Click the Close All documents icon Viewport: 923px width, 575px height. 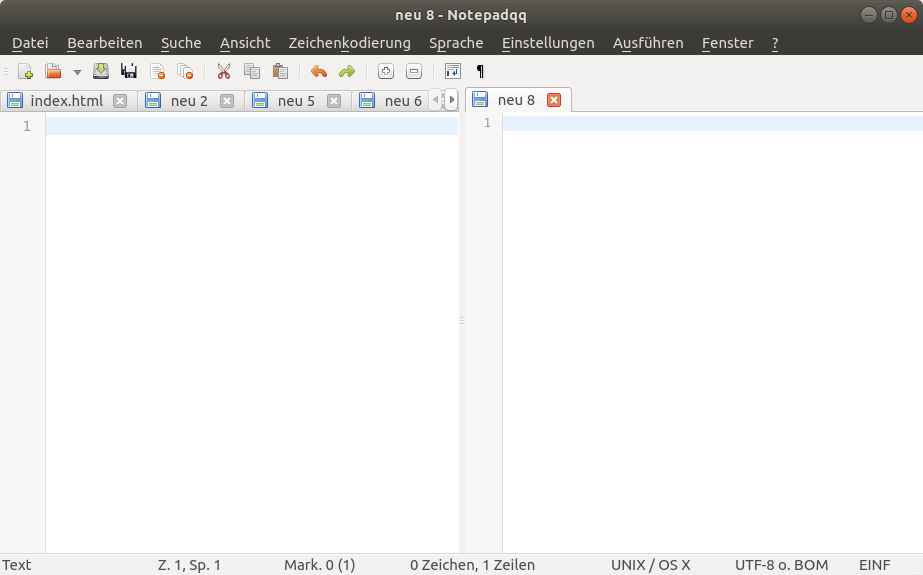pos(185,71)
